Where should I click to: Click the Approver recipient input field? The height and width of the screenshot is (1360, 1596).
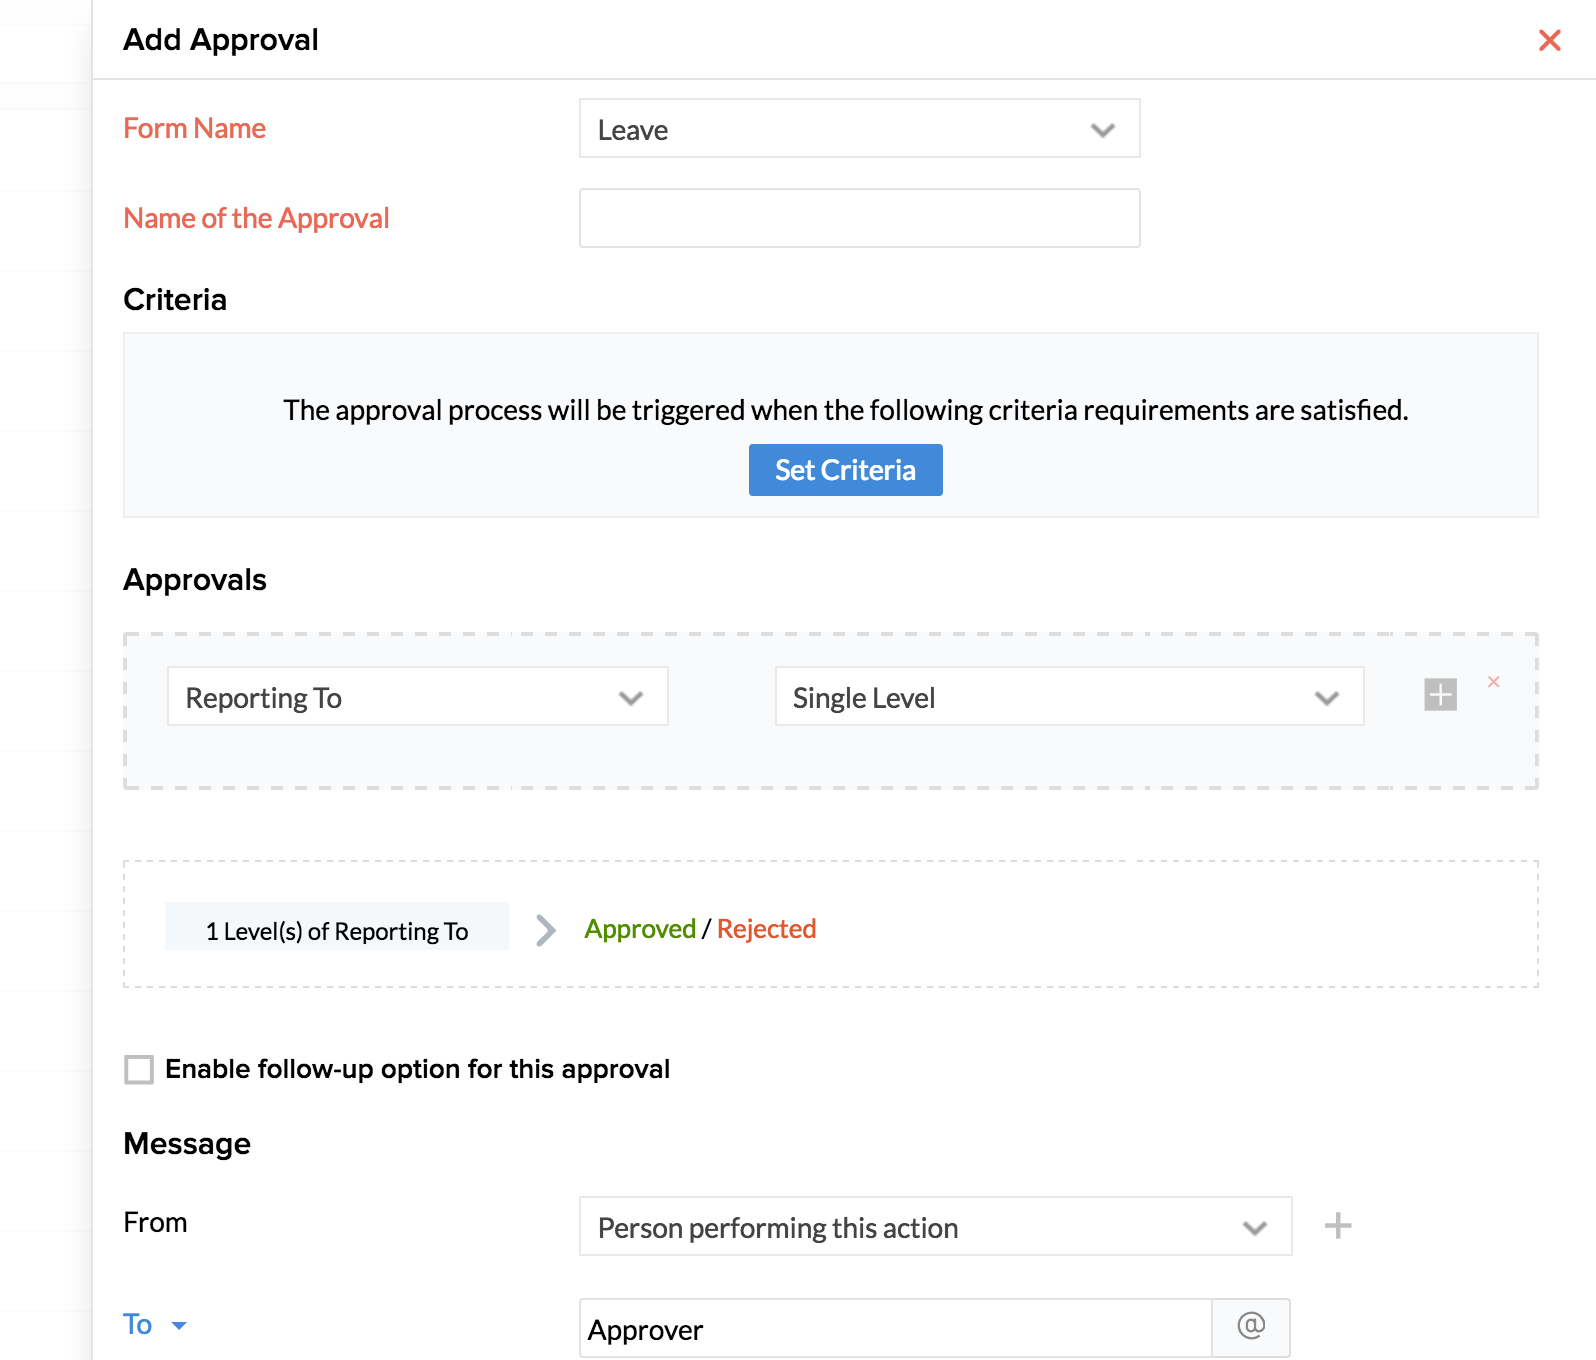coord(895,1329)
